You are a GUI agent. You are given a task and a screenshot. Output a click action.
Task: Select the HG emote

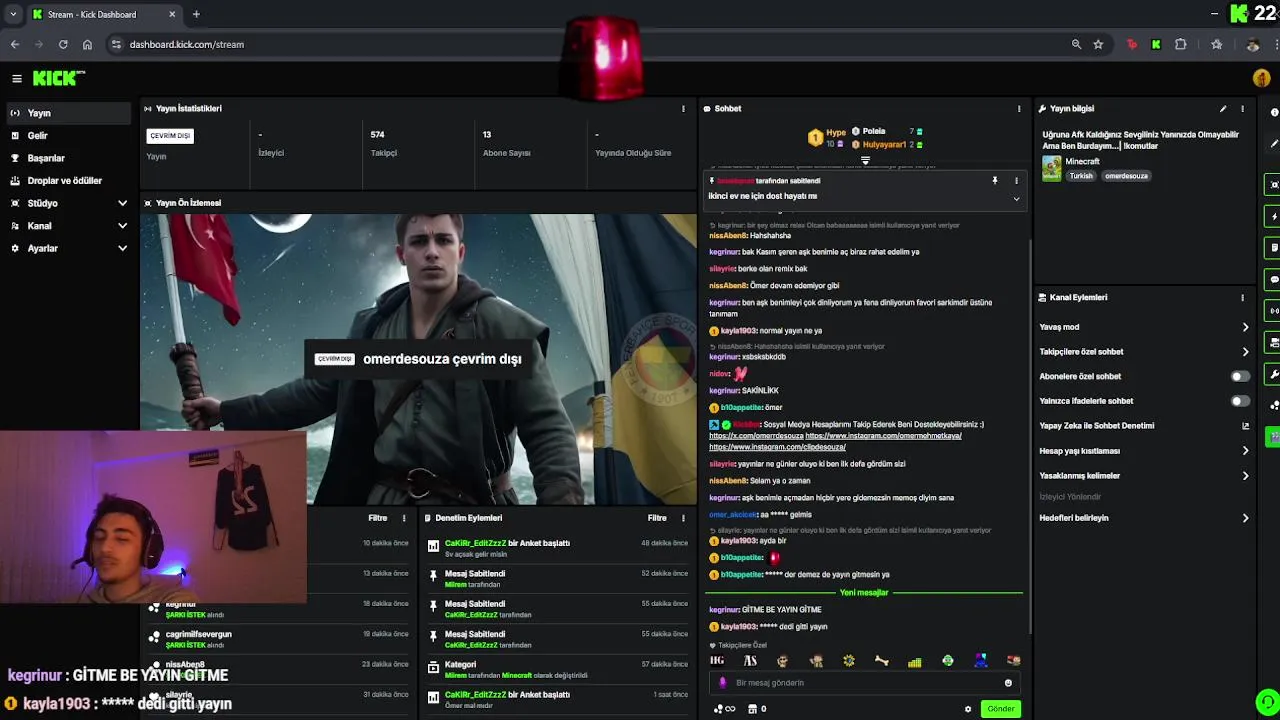[x=717, y=661]
